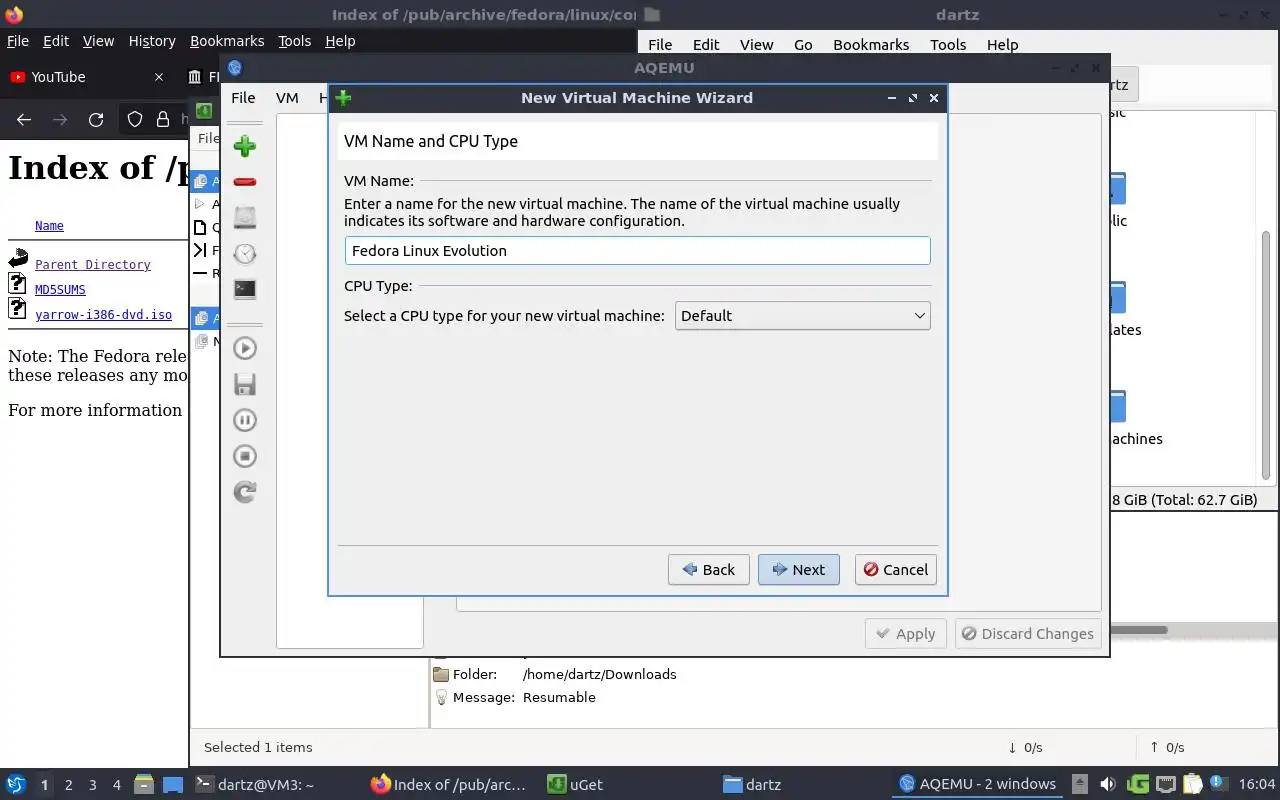Click the reset VM circular arrow icon
Viewport: 1280px width, 800px height.
tap(245, 492)
